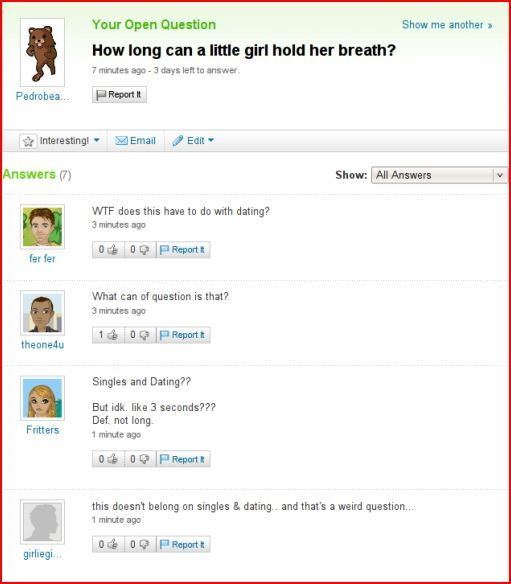Viewport: 511px width, 584px height.
Task: Click thumbs down on fer fer's answer
Action: pos(140,250)
